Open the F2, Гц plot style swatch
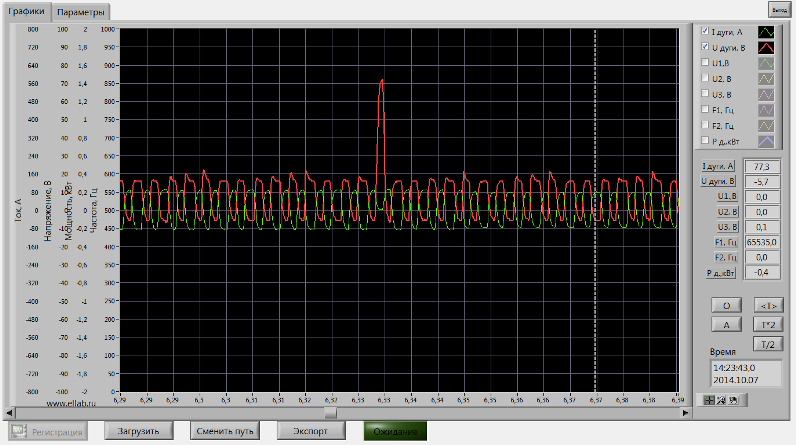Viewport: 796px width, 445px height. (x=766, y=126)
